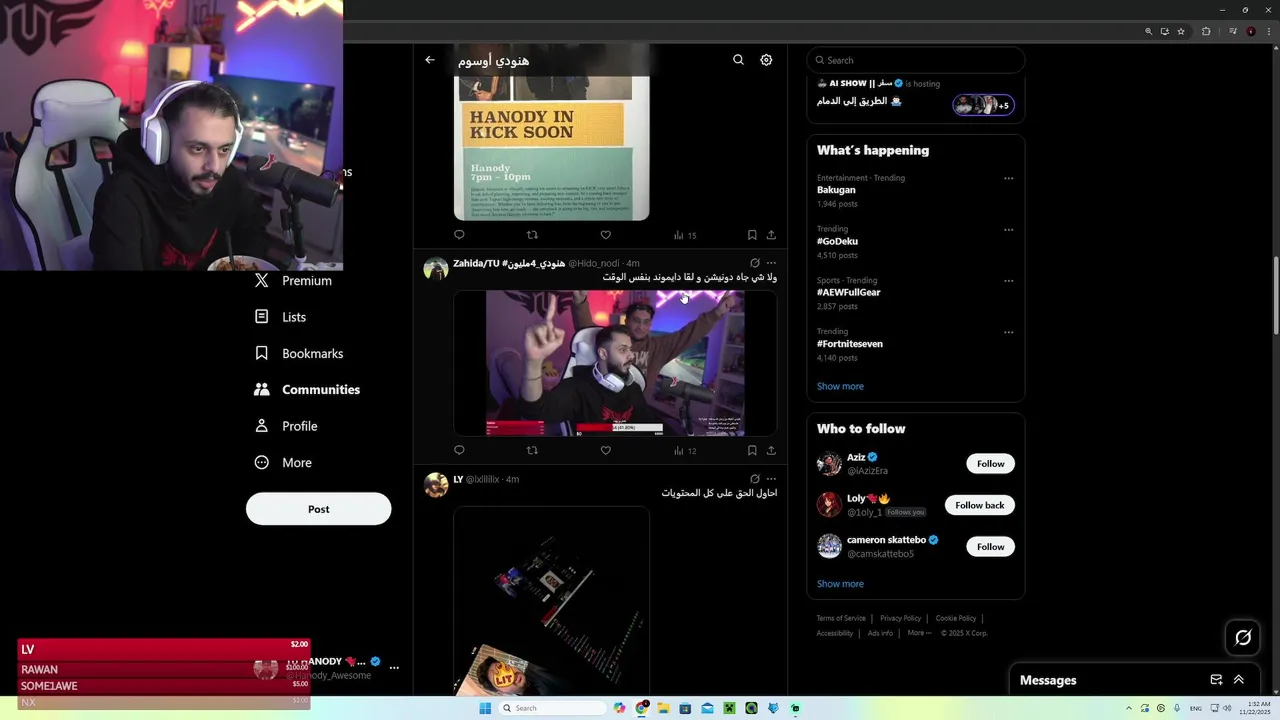Show more under What's happening
1280x720 pixels.
click(840, 386)
